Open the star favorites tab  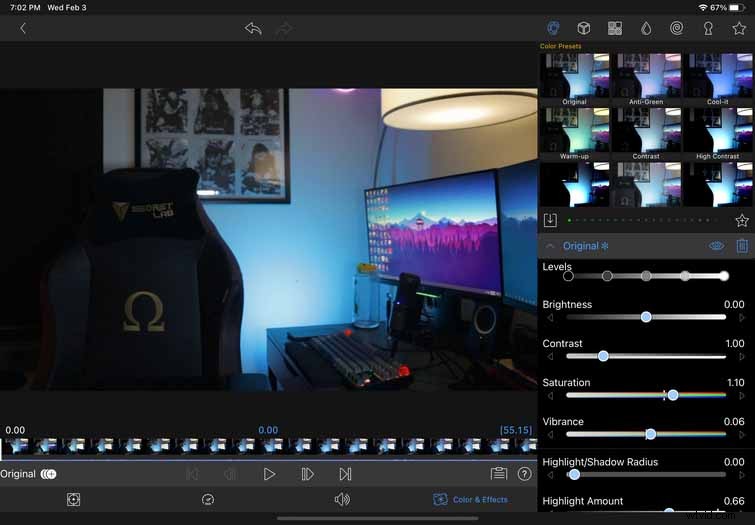point(739,28)
